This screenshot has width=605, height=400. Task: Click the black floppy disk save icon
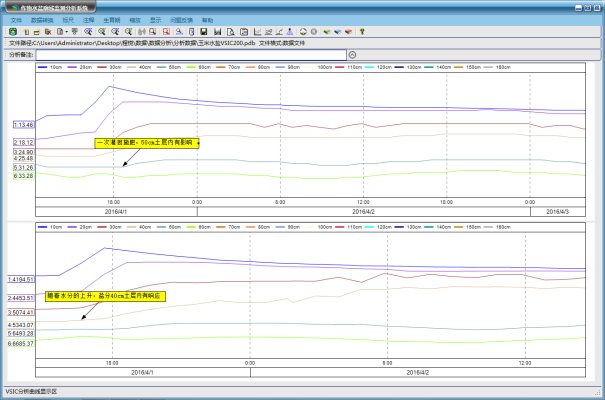(204, 32)
